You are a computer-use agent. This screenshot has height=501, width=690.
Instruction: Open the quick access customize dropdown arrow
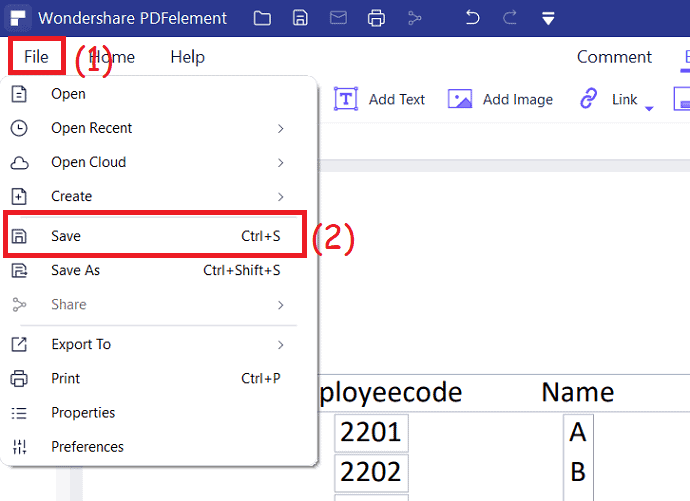548,18
